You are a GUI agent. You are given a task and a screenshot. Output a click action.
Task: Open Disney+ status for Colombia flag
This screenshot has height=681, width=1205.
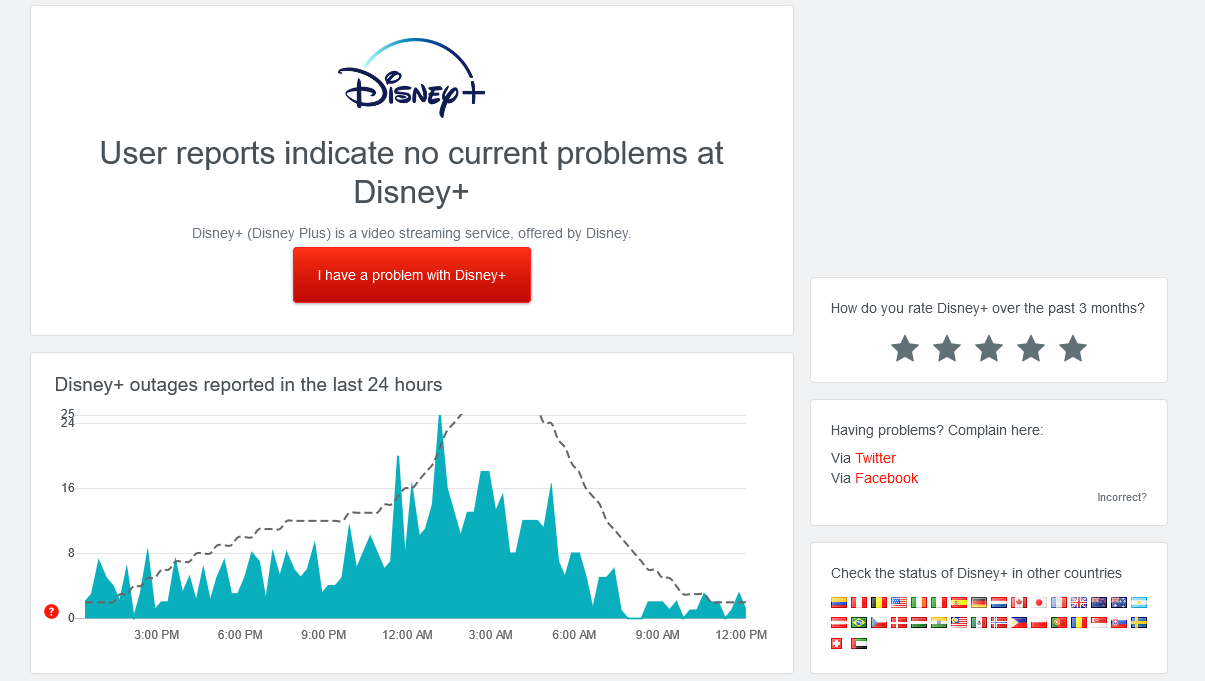tap(839, 602)
